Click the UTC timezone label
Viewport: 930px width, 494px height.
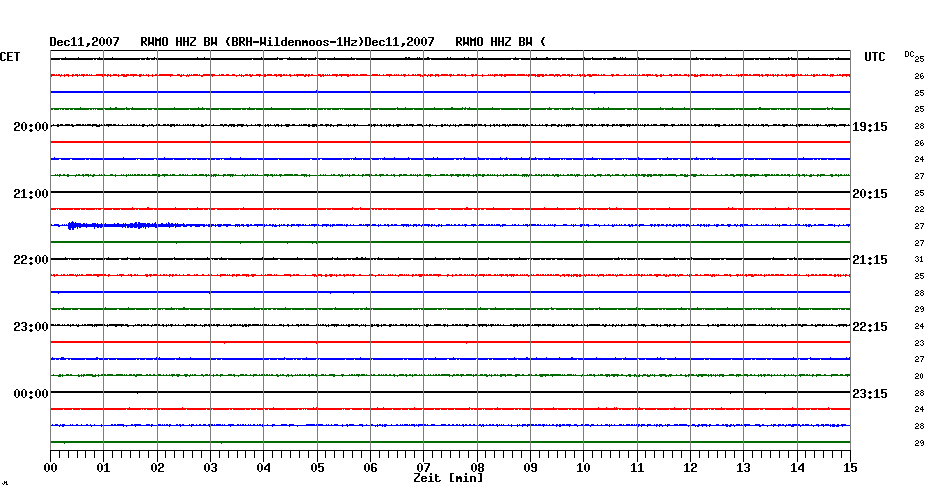pyautogui.click(x=875, y=57)
